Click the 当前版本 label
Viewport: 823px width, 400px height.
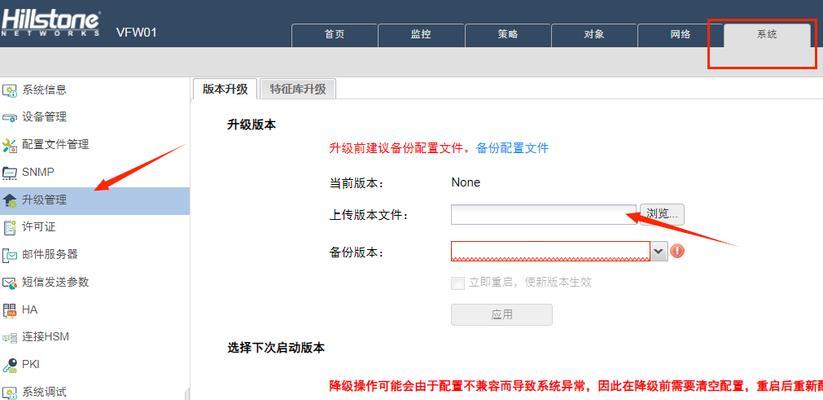[x=357, y=184]
